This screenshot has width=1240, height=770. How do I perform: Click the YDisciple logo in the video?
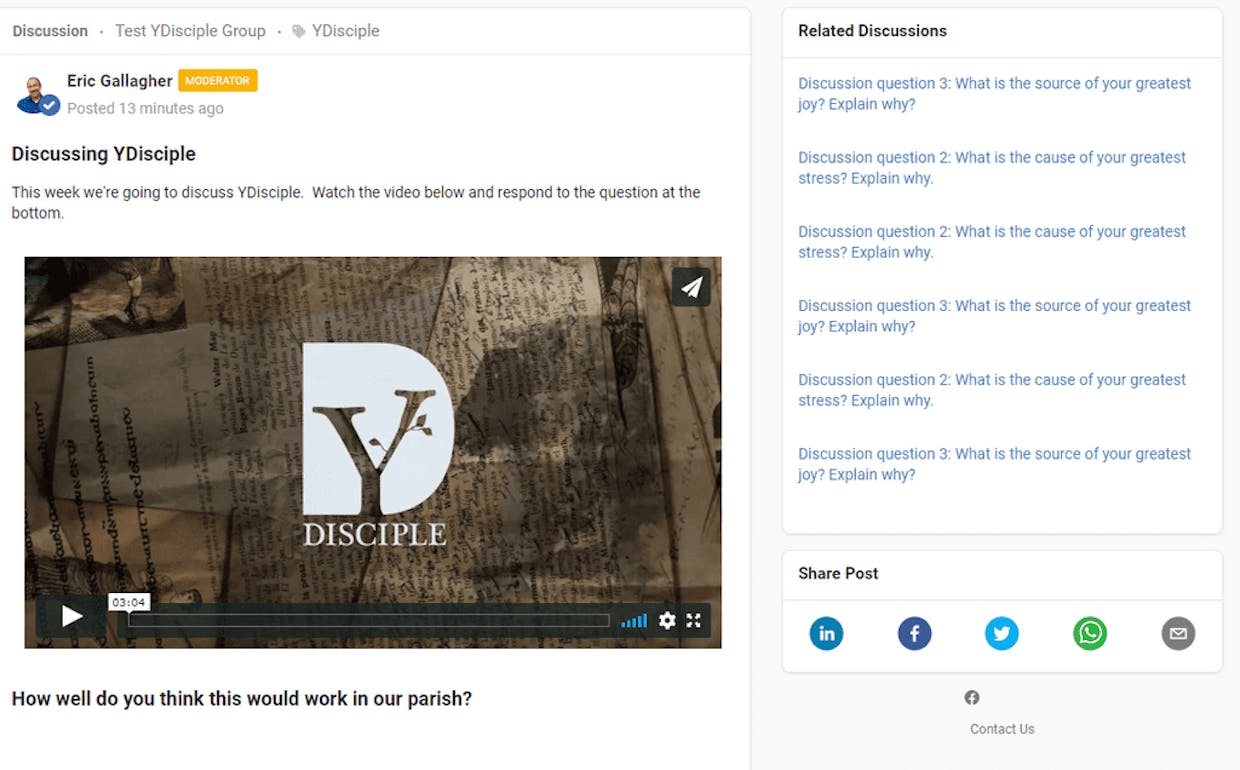[x=377, y=444]
